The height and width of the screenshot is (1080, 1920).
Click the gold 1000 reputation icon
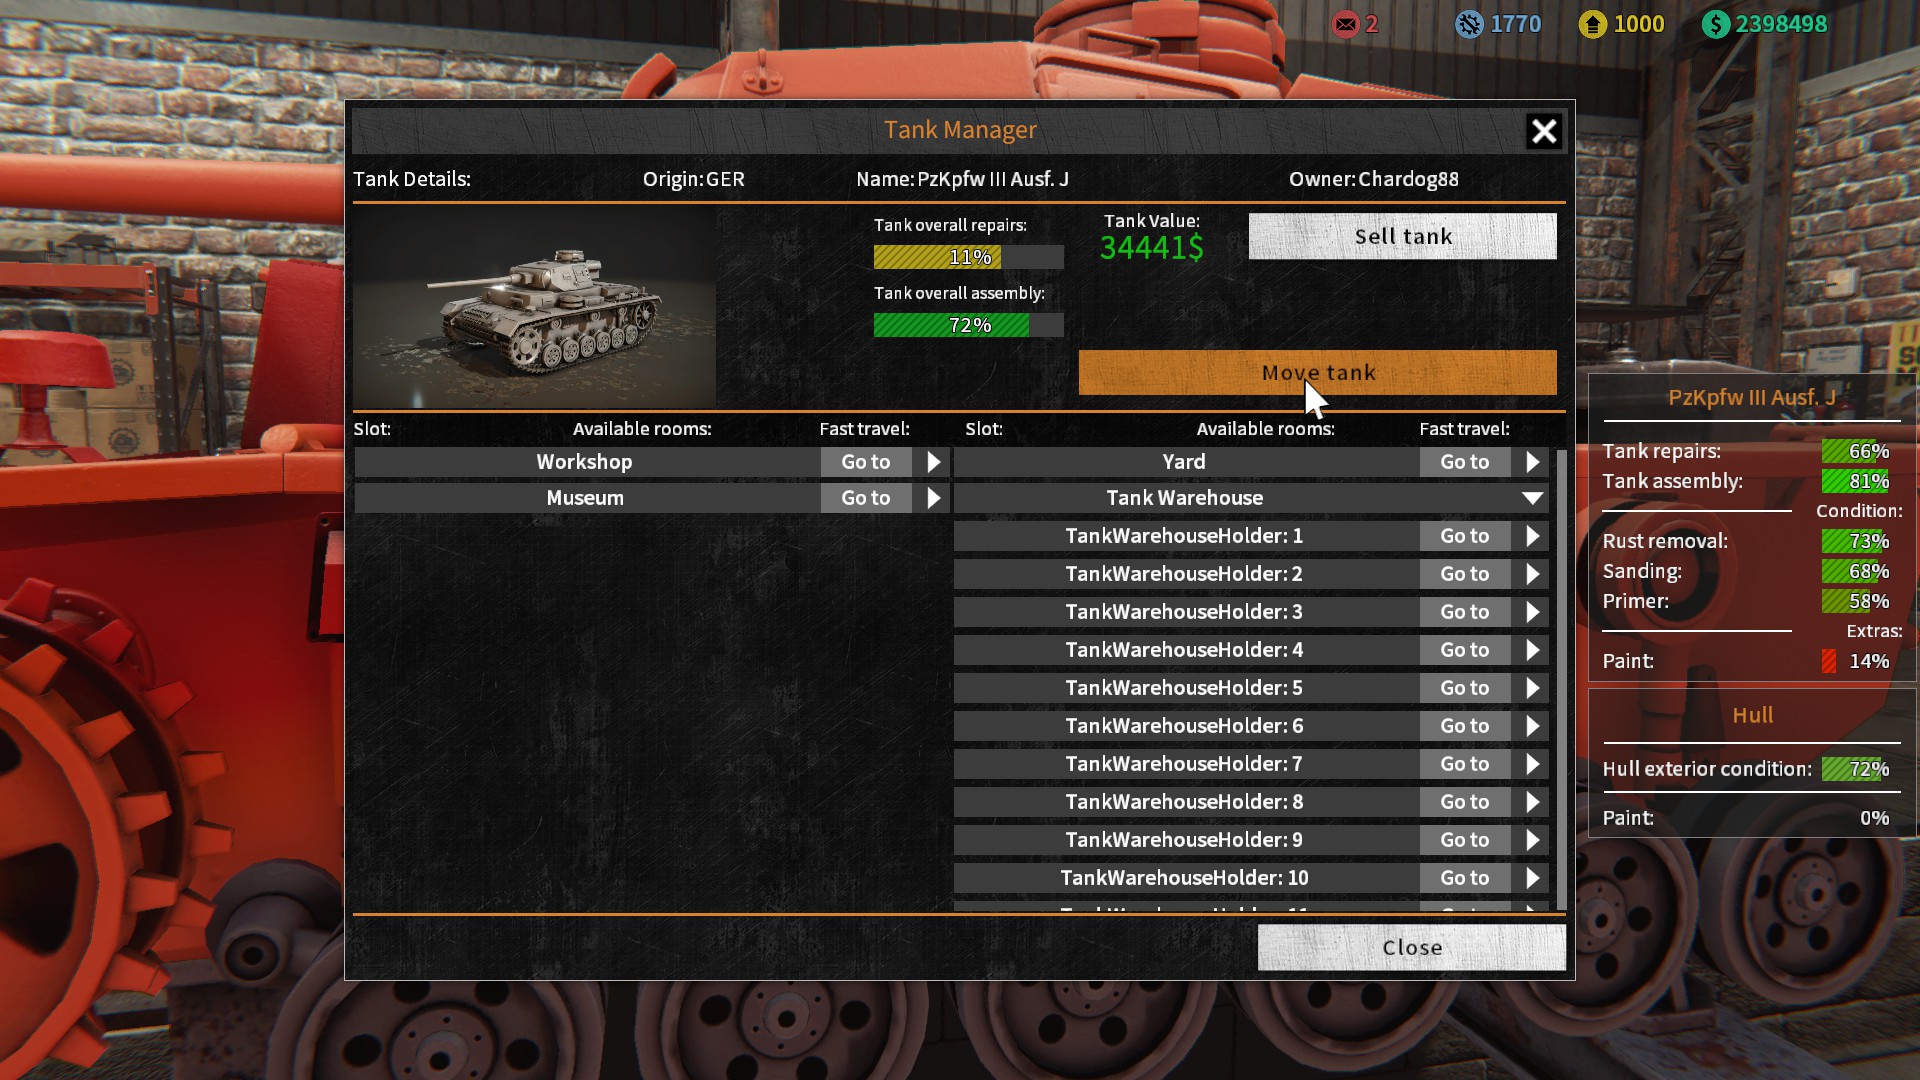tap(1593, 24)
